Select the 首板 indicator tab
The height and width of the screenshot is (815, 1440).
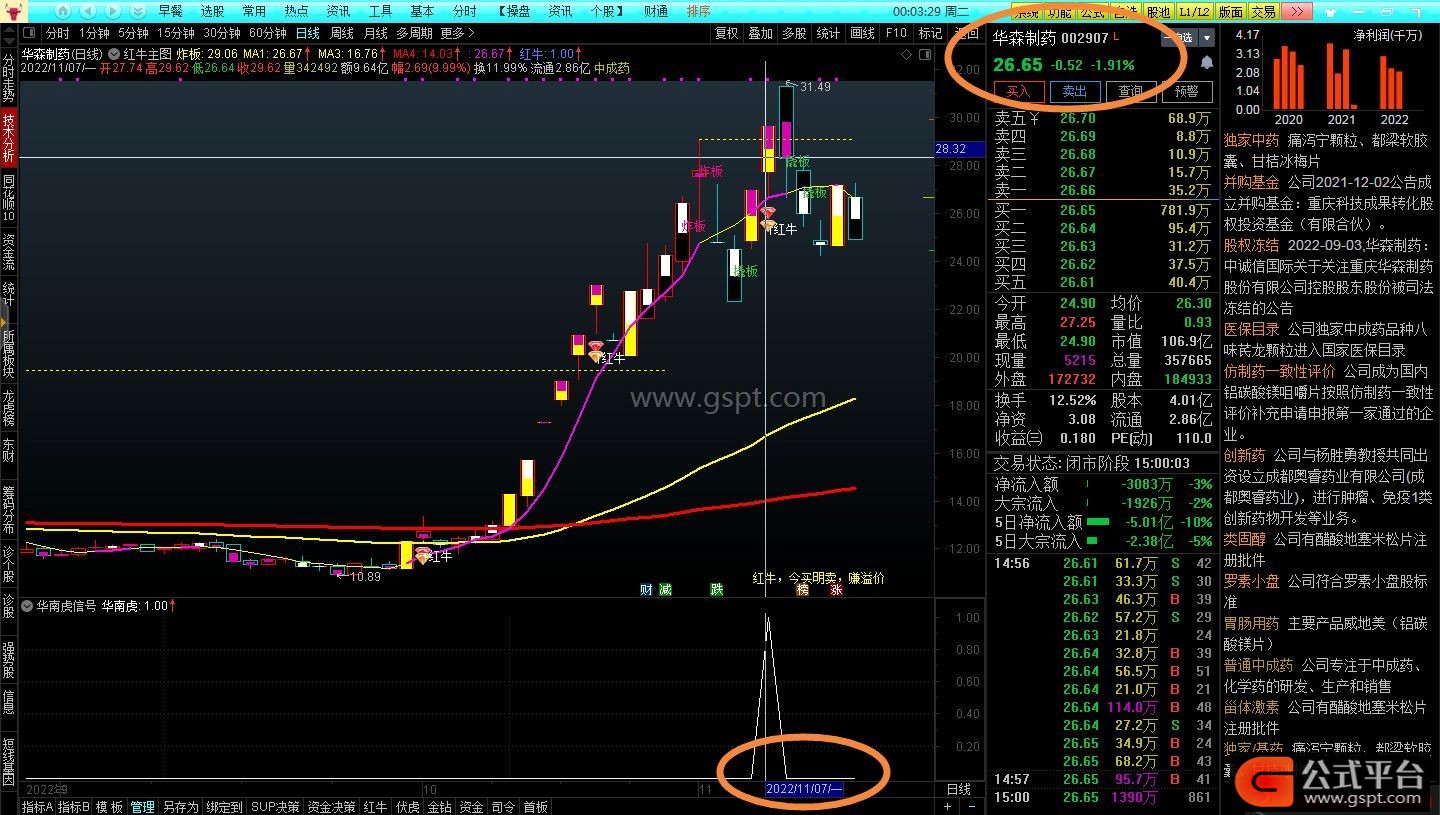(535, 807)
